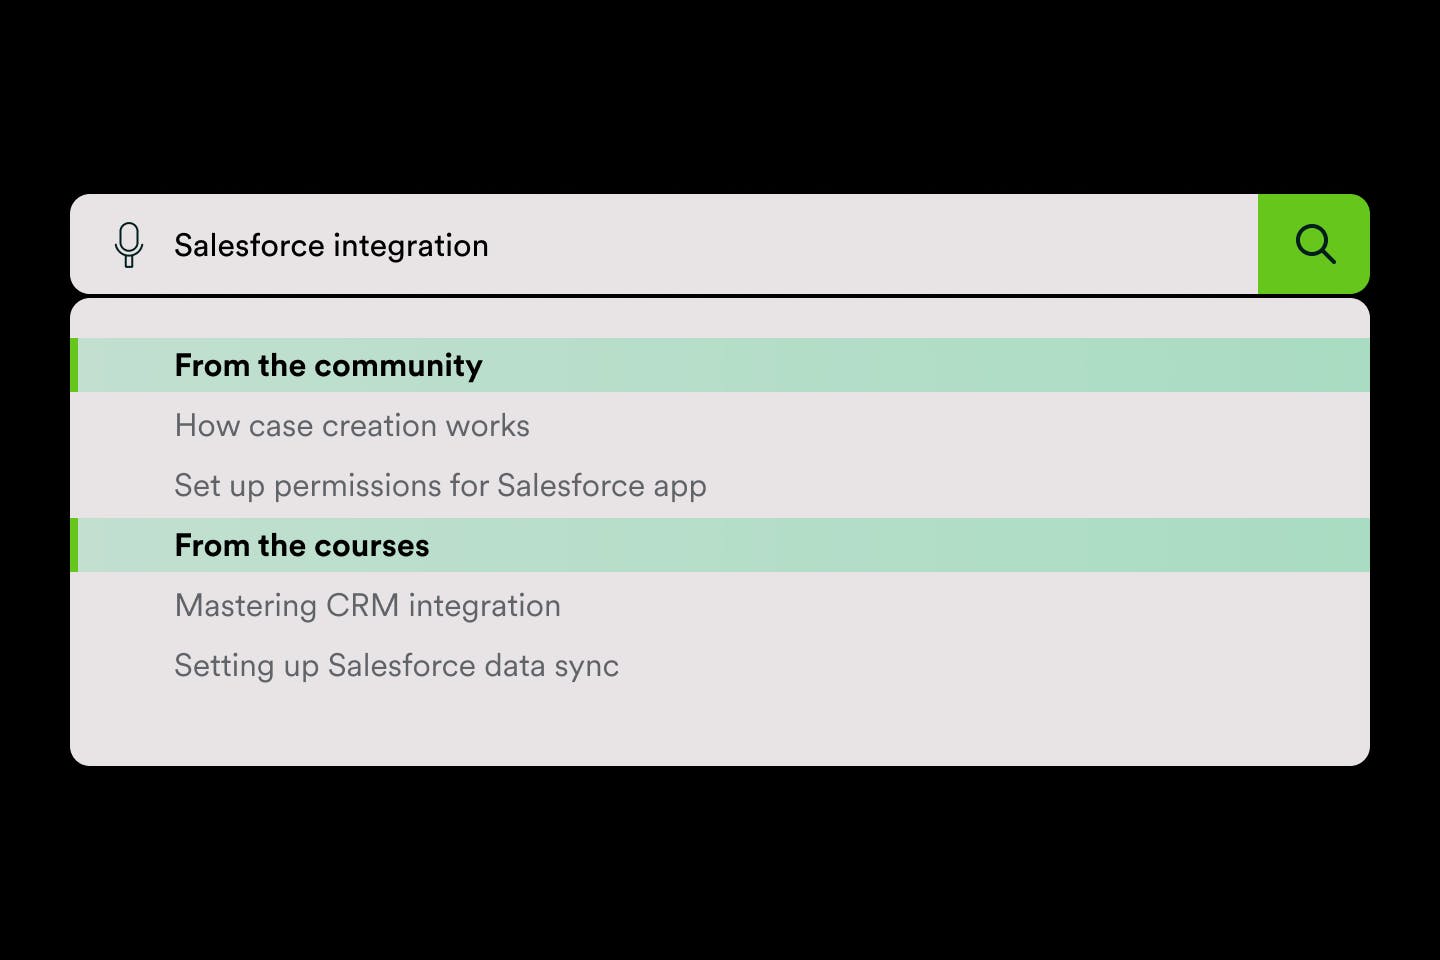Click the word "Salesforce" in search query
The width and height of the screenshot is (1440, 960).
pyautogui.click(x=249, y=245)
